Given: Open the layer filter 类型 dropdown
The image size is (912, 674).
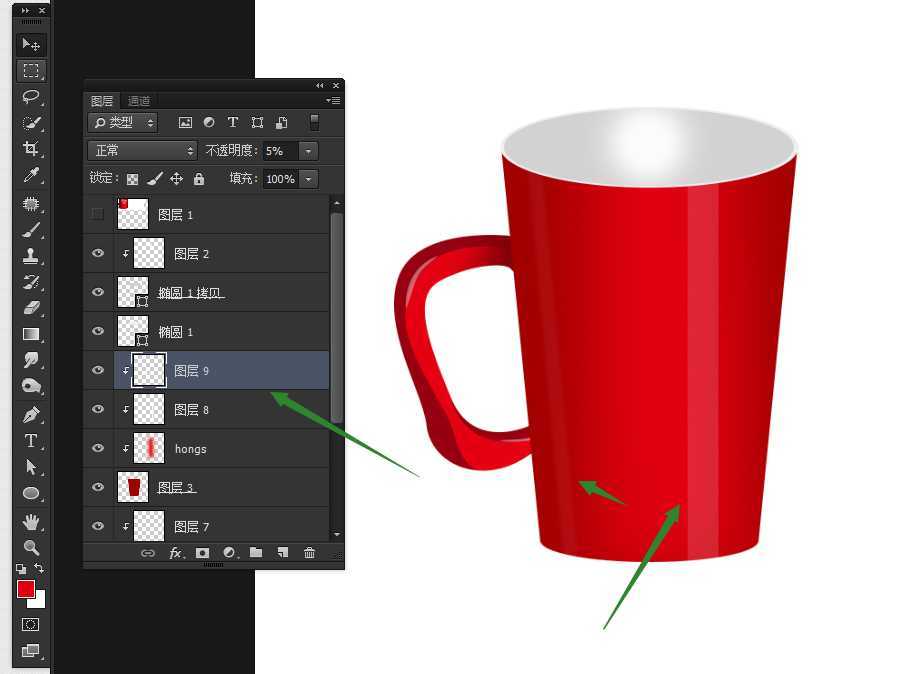Looking at the screenshot, I should click(123, 123).
